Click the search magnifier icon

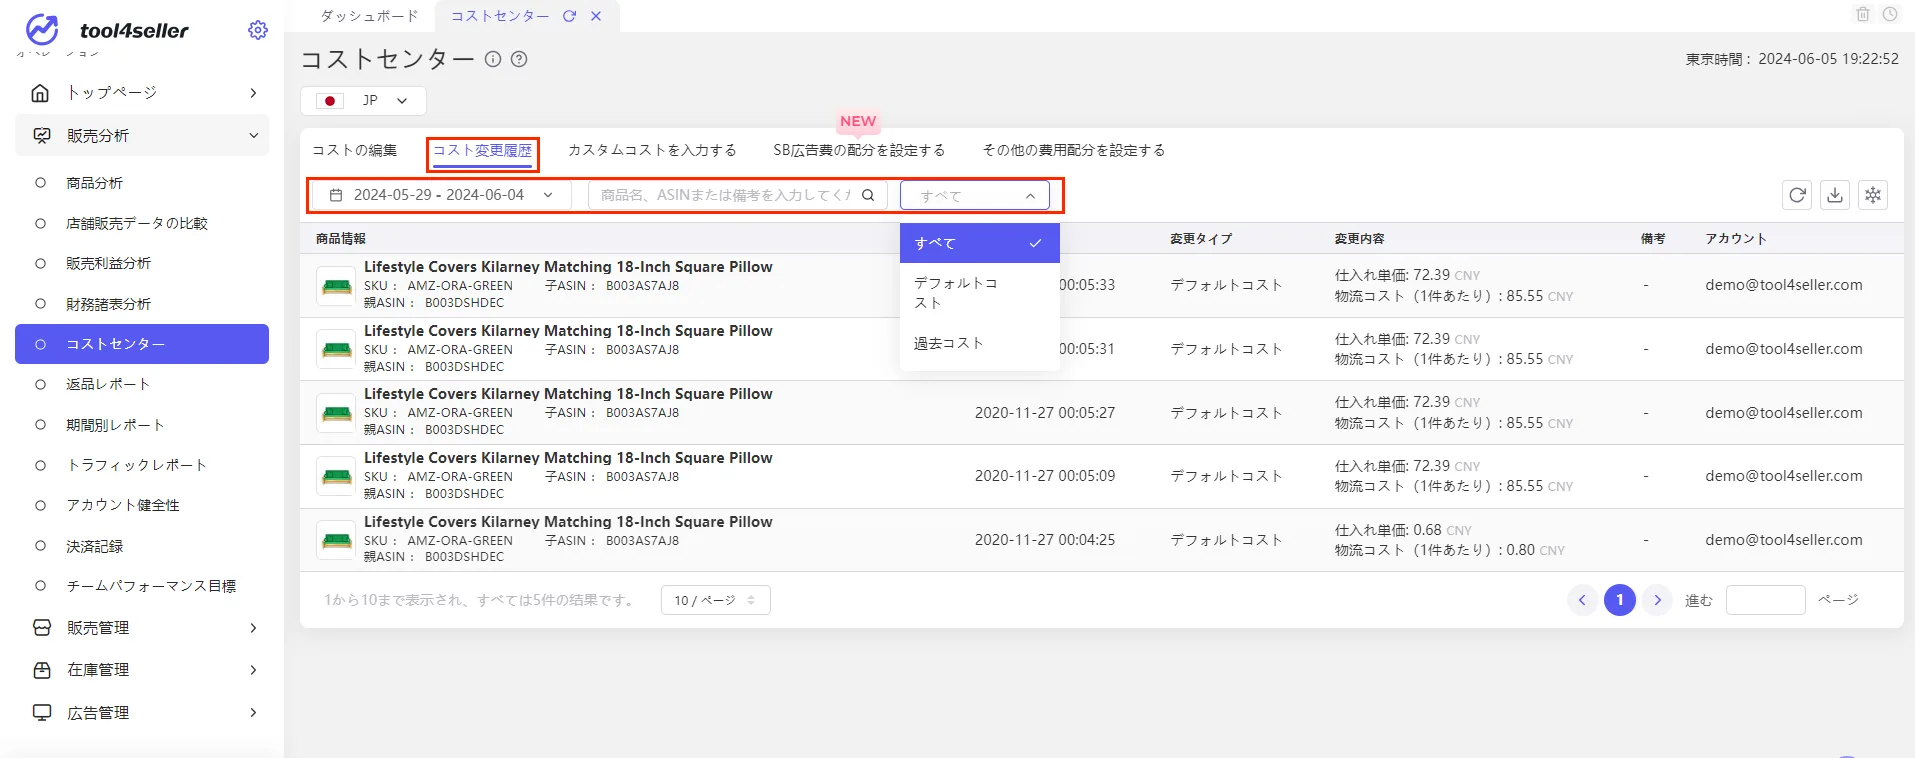click(868, 195)
